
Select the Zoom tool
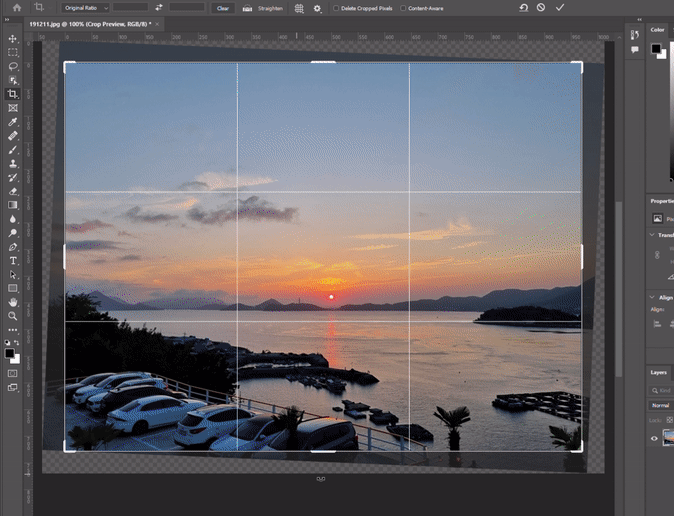(x=12, y=316)
